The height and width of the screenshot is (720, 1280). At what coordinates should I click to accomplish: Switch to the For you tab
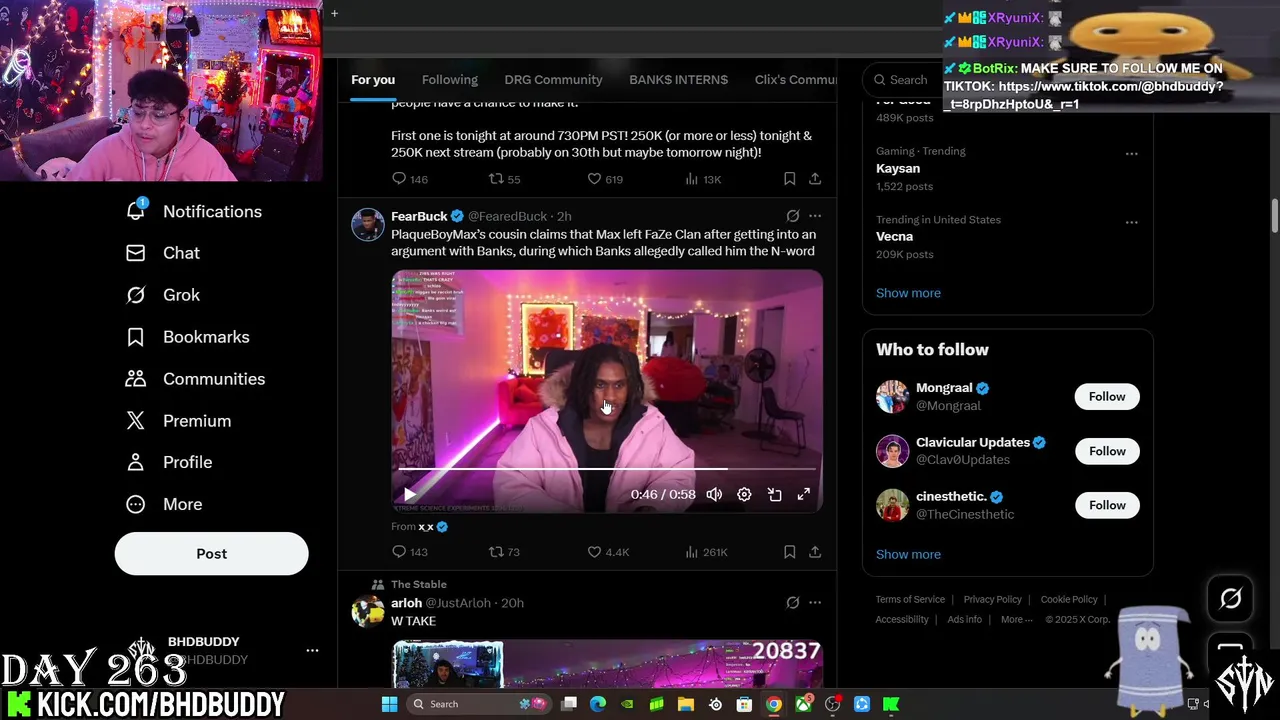click(373, 80)
